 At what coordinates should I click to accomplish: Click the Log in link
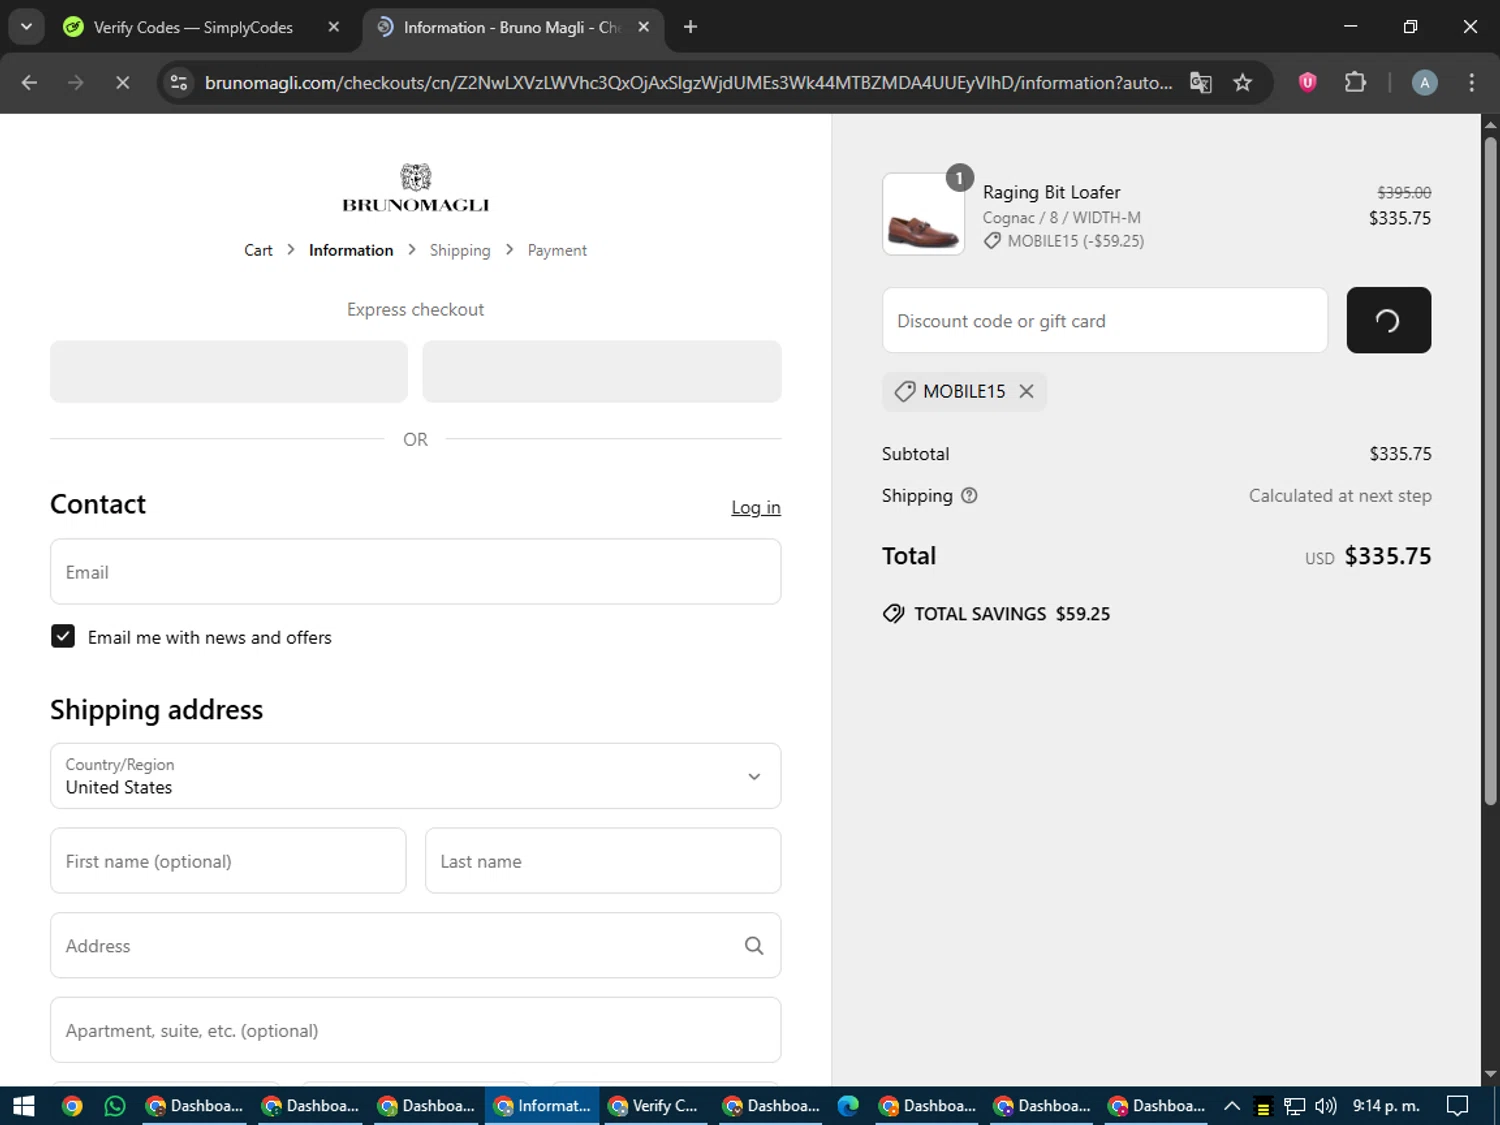point(756,507)
